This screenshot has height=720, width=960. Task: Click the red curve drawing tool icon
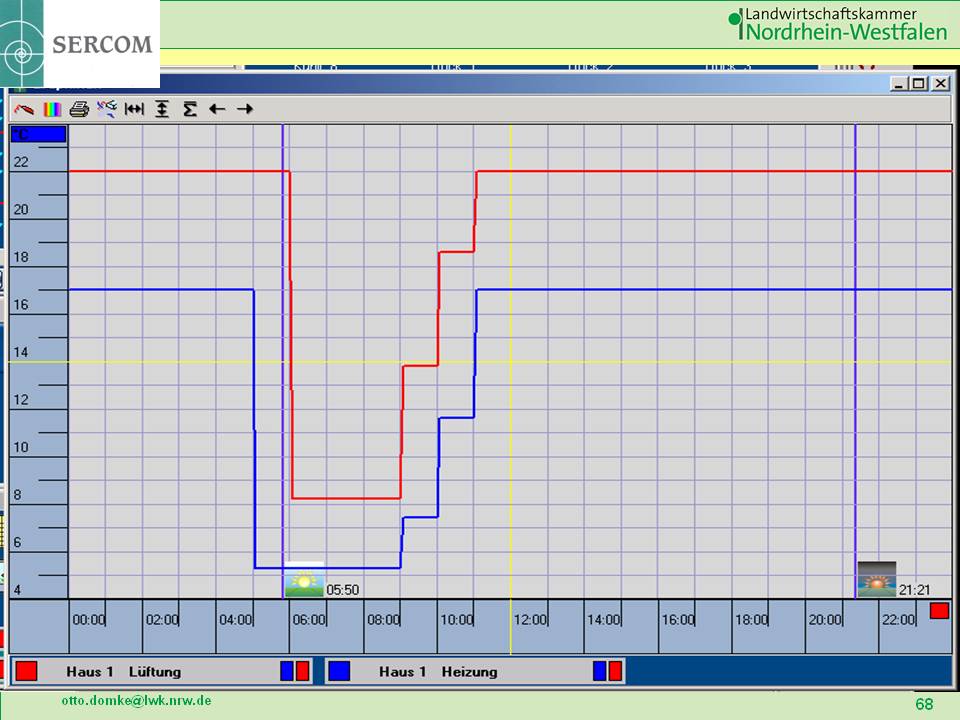[x=26, y=109]
